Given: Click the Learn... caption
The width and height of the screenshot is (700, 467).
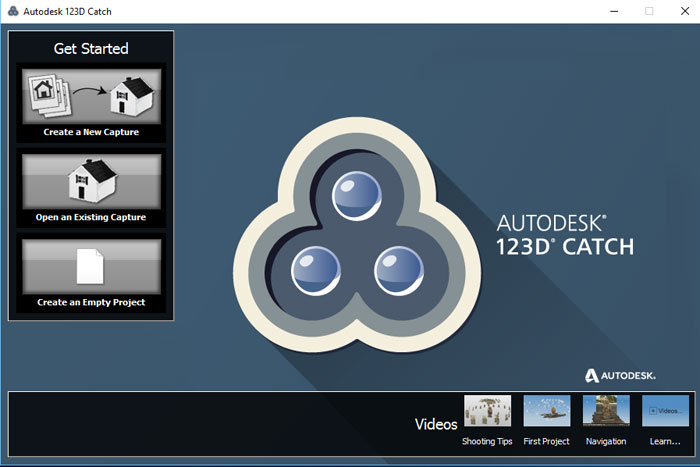Looking at the screenshot, I should [665, 442].
